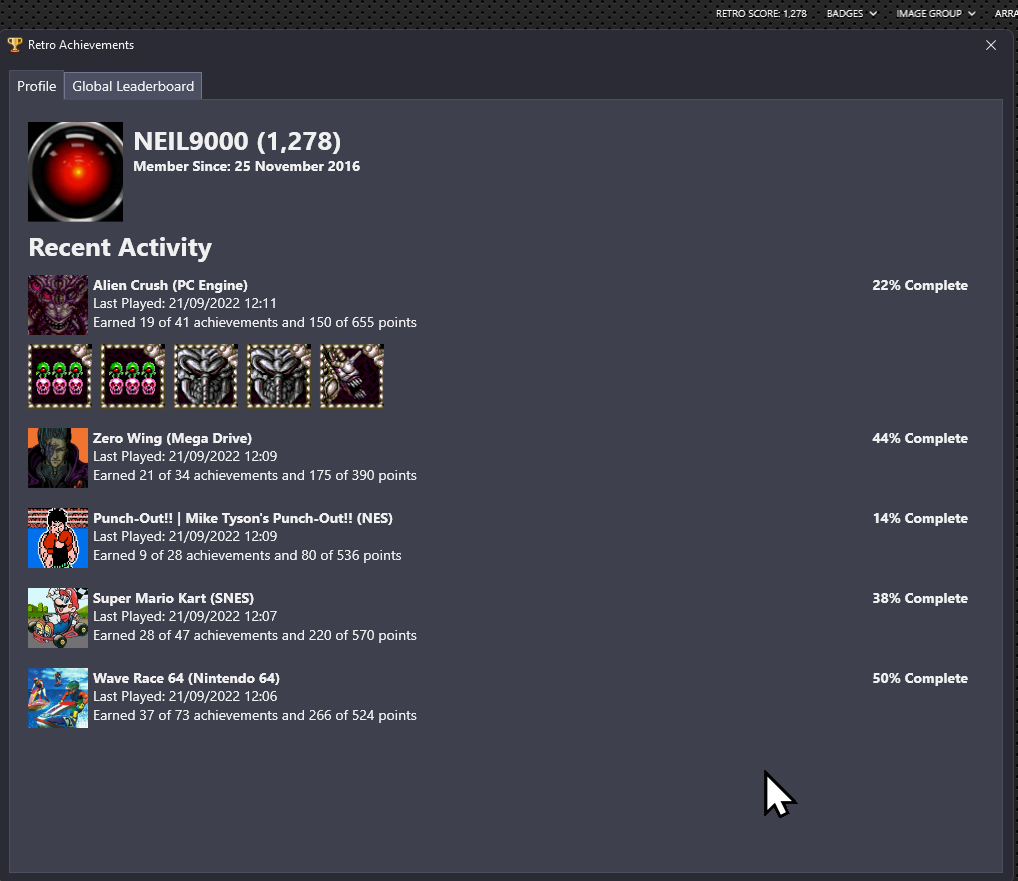Click Last Played: 21/09/2022 12:06 text
This screenshot has width=1018, height=881.
(x=185, y=696)
